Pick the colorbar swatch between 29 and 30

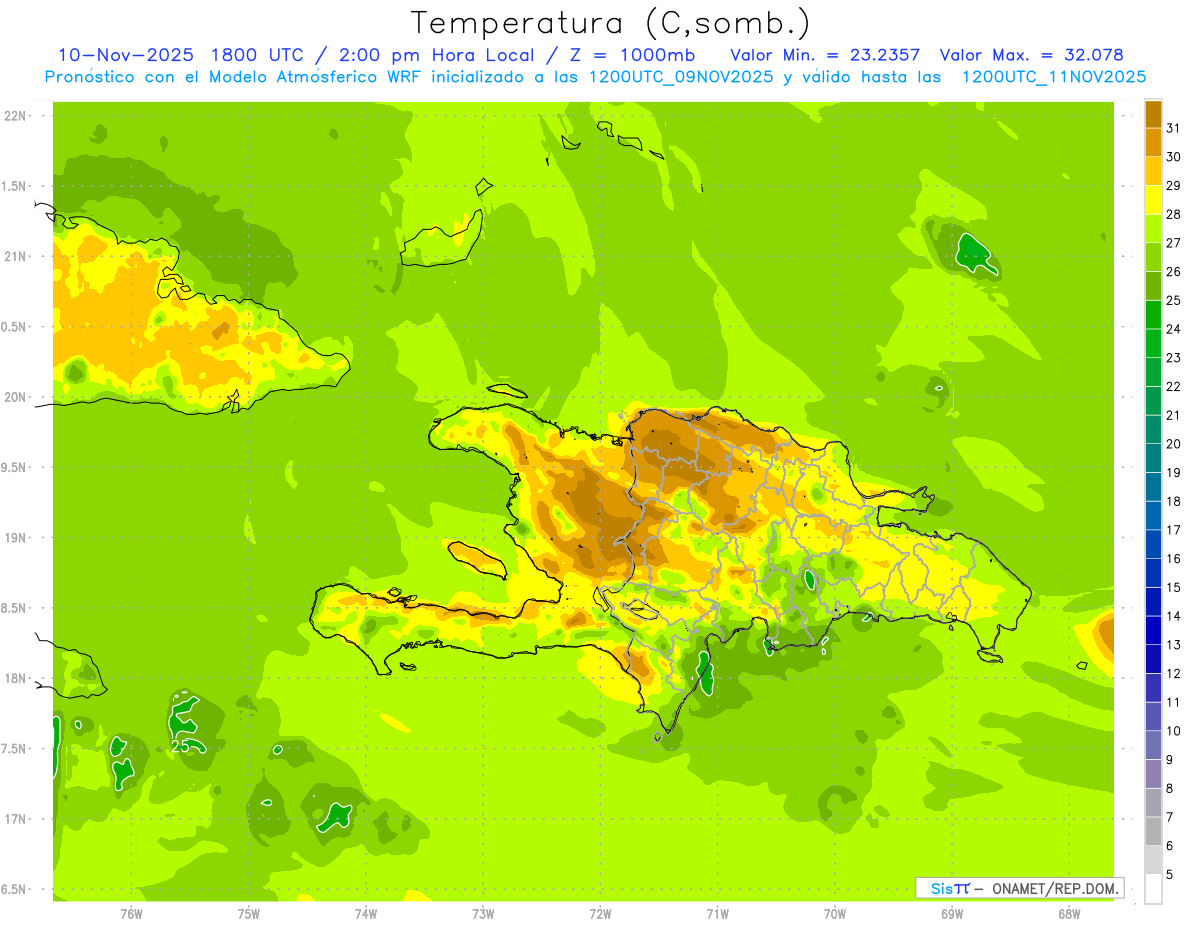1153,171
